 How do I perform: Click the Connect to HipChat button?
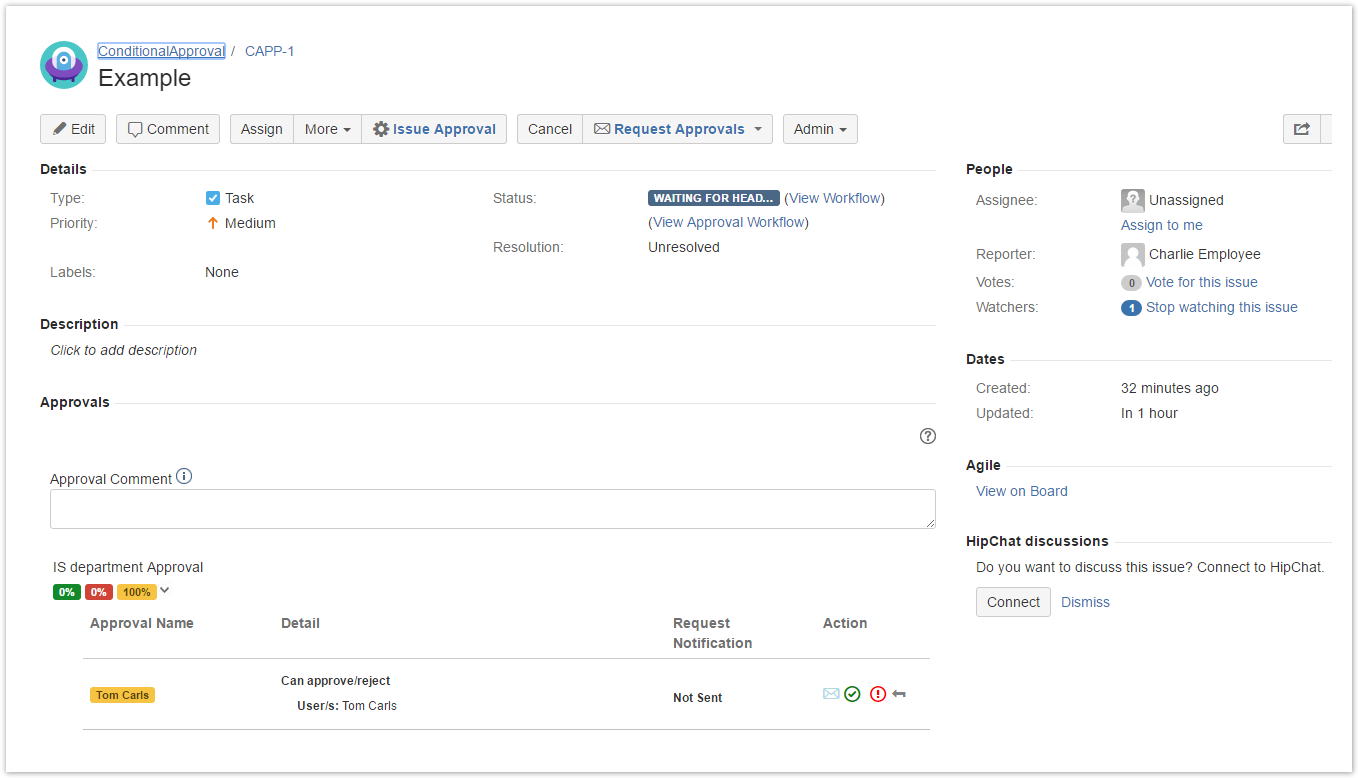(1013, 602)
